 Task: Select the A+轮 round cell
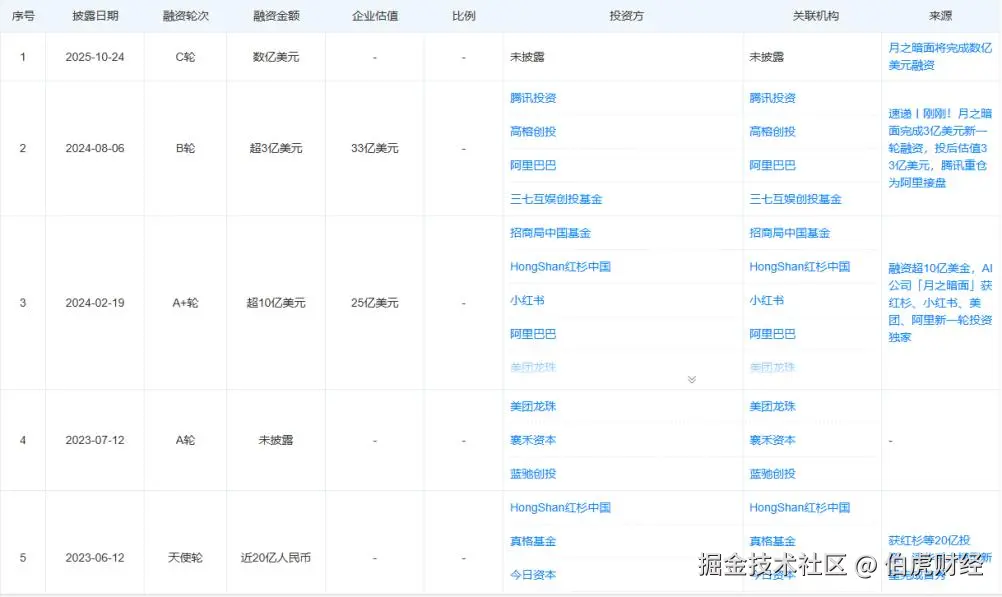point(185,303)
